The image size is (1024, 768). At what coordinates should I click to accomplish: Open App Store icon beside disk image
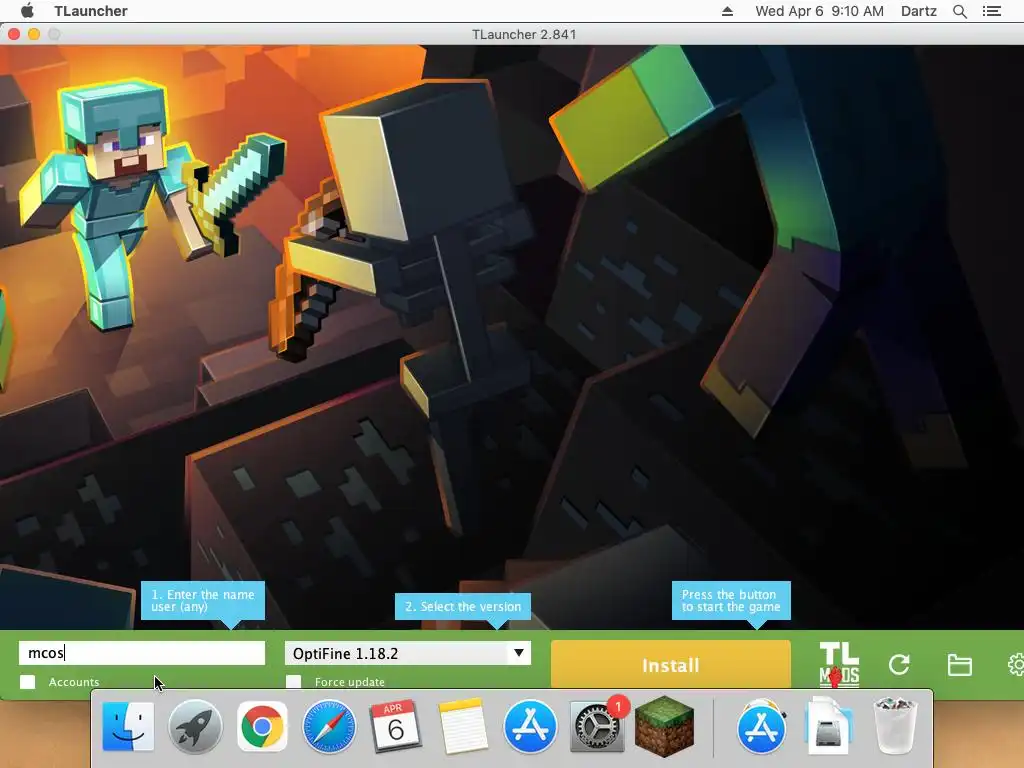pos(761,726)
